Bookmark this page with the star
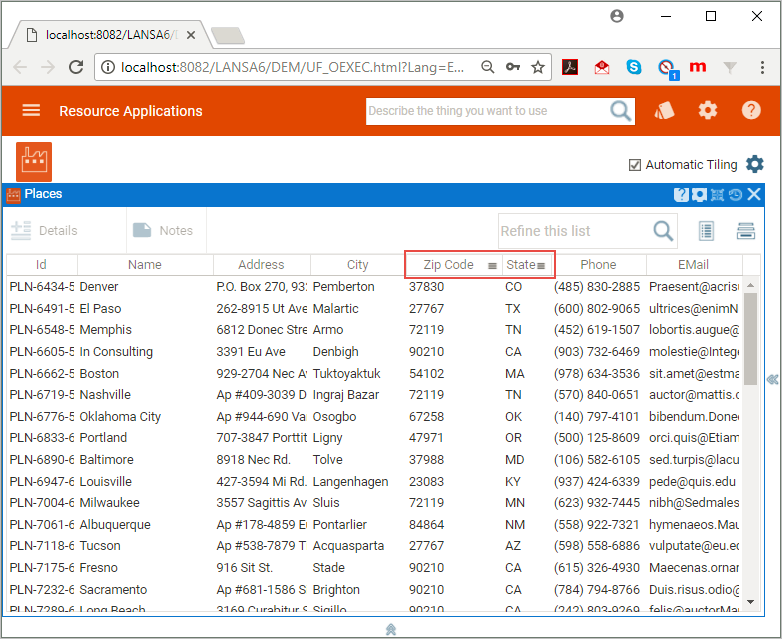 pos(538,67)
